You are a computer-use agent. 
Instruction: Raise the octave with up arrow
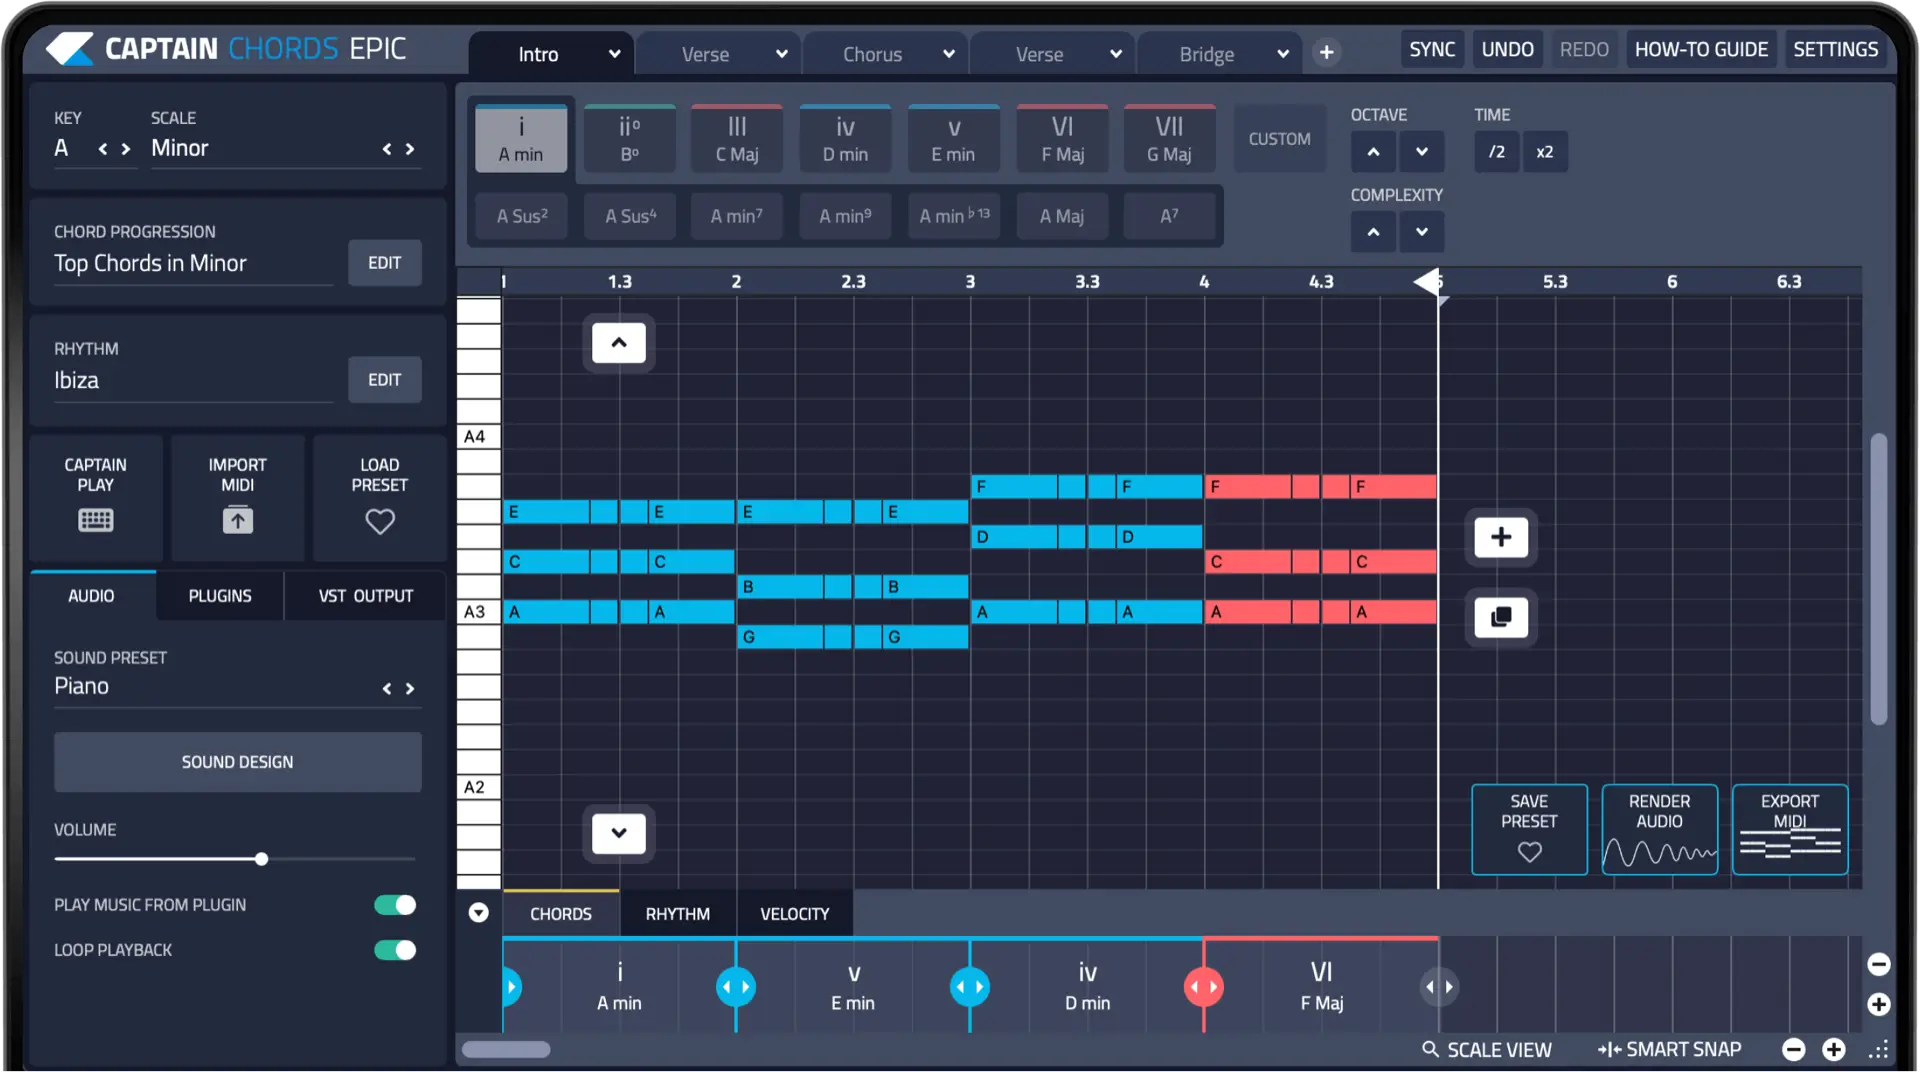point(1374,152)
